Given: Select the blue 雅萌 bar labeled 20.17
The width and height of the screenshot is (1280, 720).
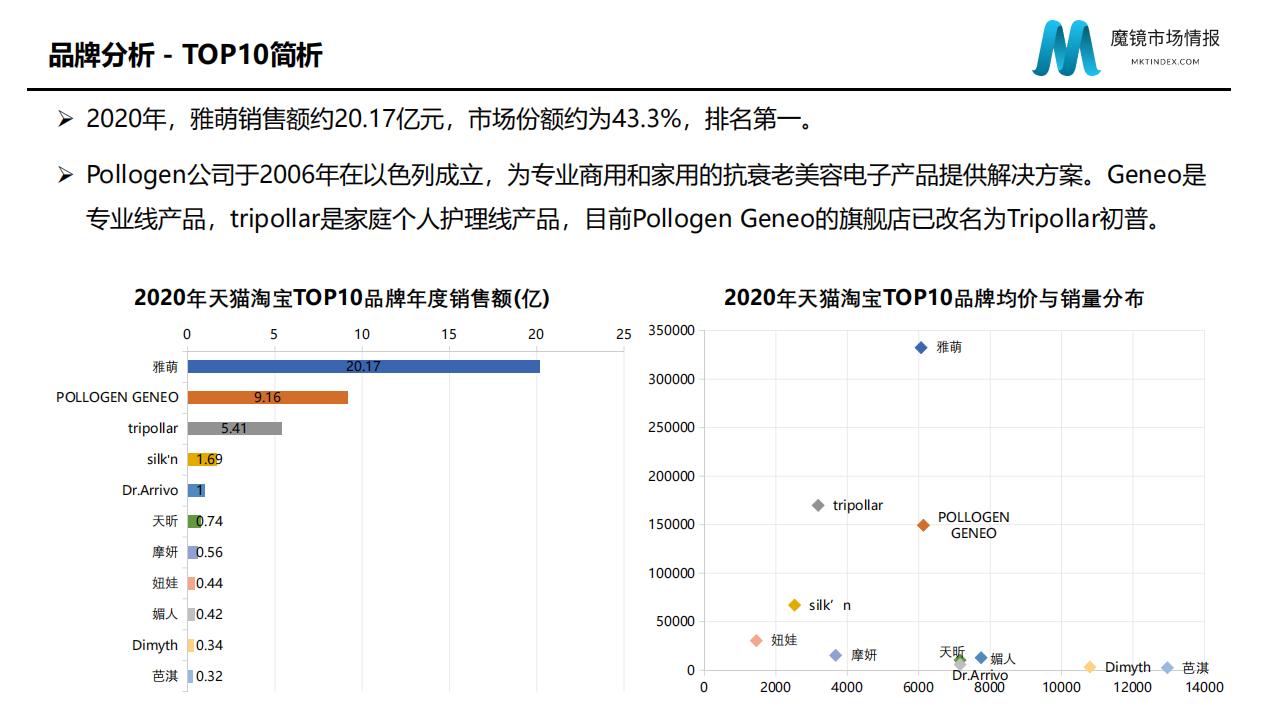Looking at the screenshot, I should (x=364, y=366).
